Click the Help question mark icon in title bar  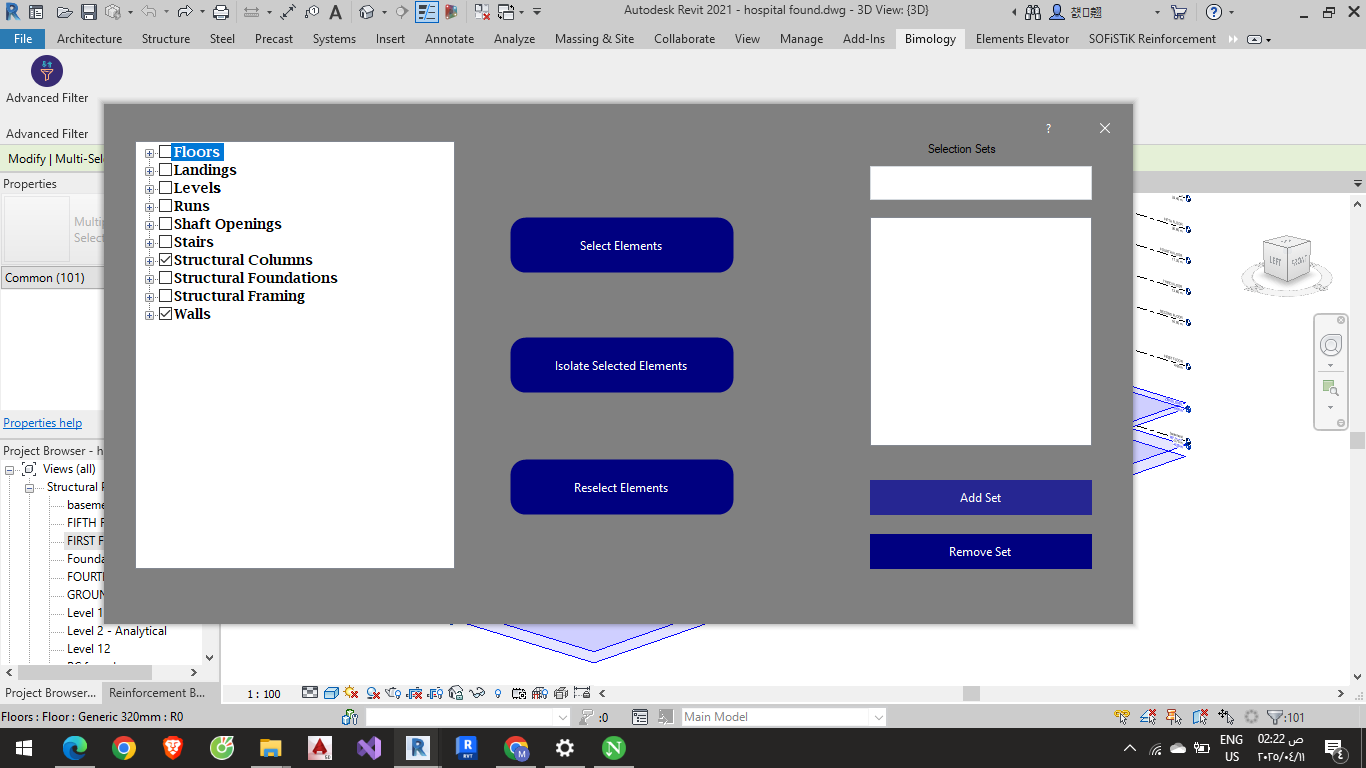[1214, 12]
